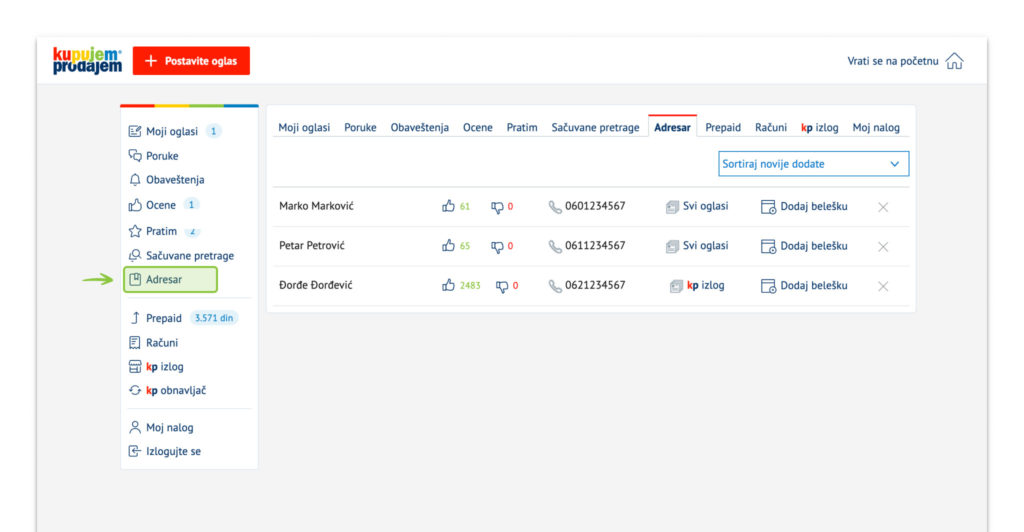1024x532 pixels.
Task: Open Adresar in the sidebar menu
Action: [x=170, y=279]
